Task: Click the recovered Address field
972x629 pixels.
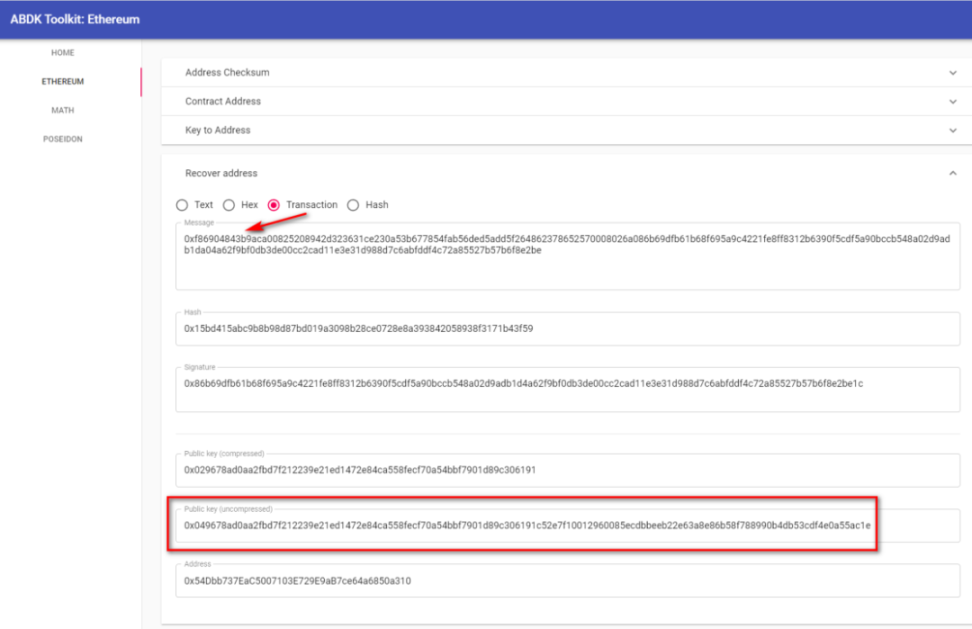Action: pos(566,580)
